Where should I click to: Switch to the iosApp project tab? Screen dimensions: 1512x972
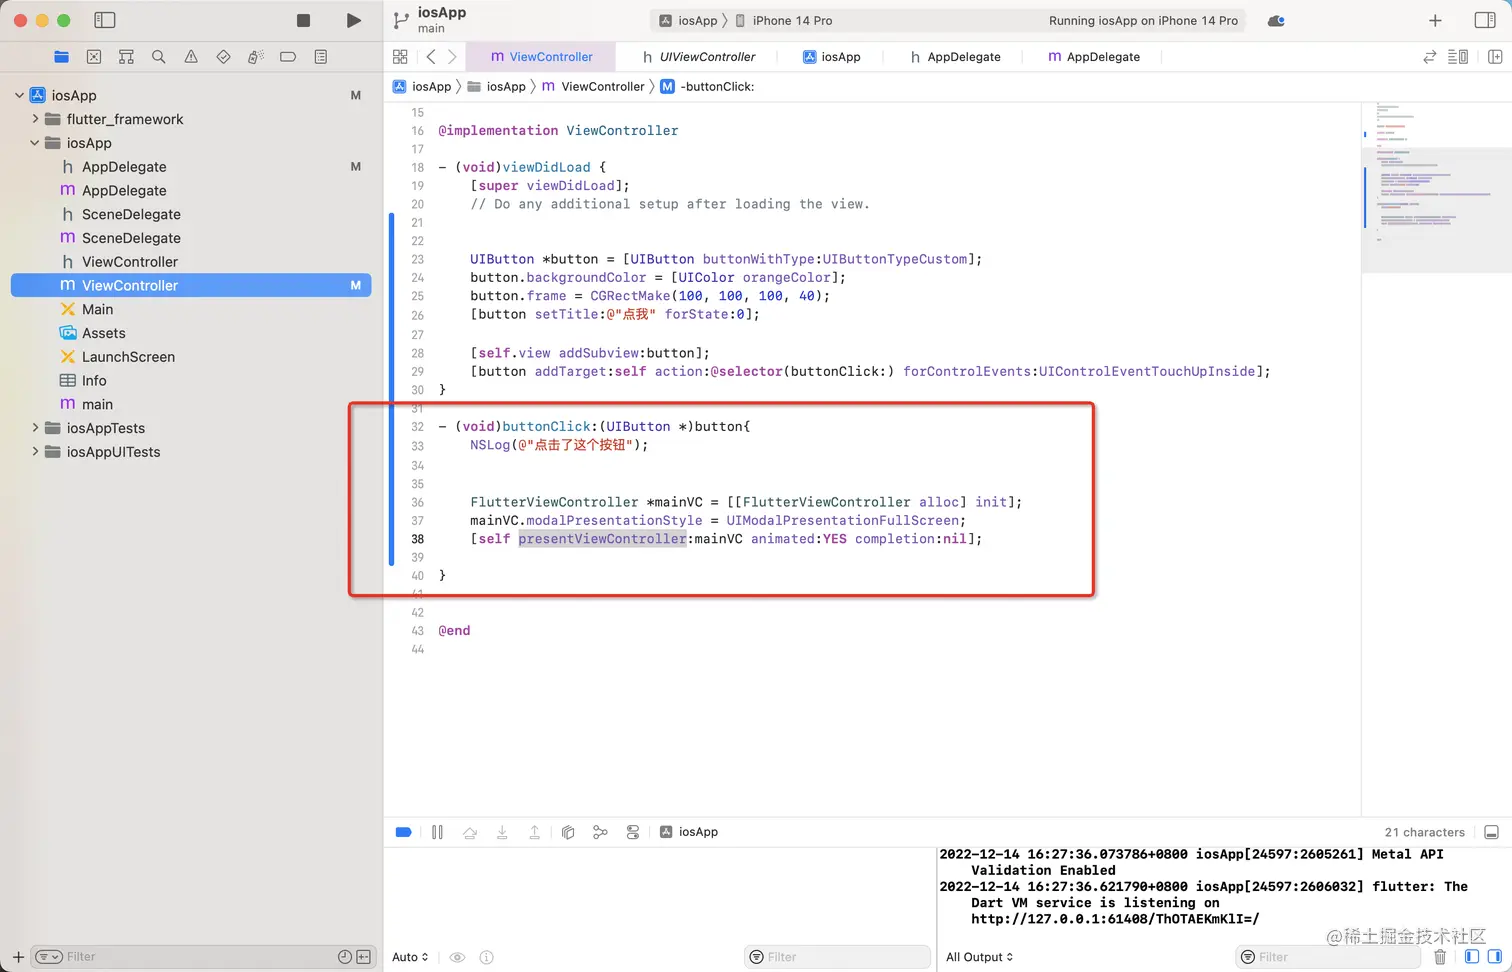tap(832, 57)
